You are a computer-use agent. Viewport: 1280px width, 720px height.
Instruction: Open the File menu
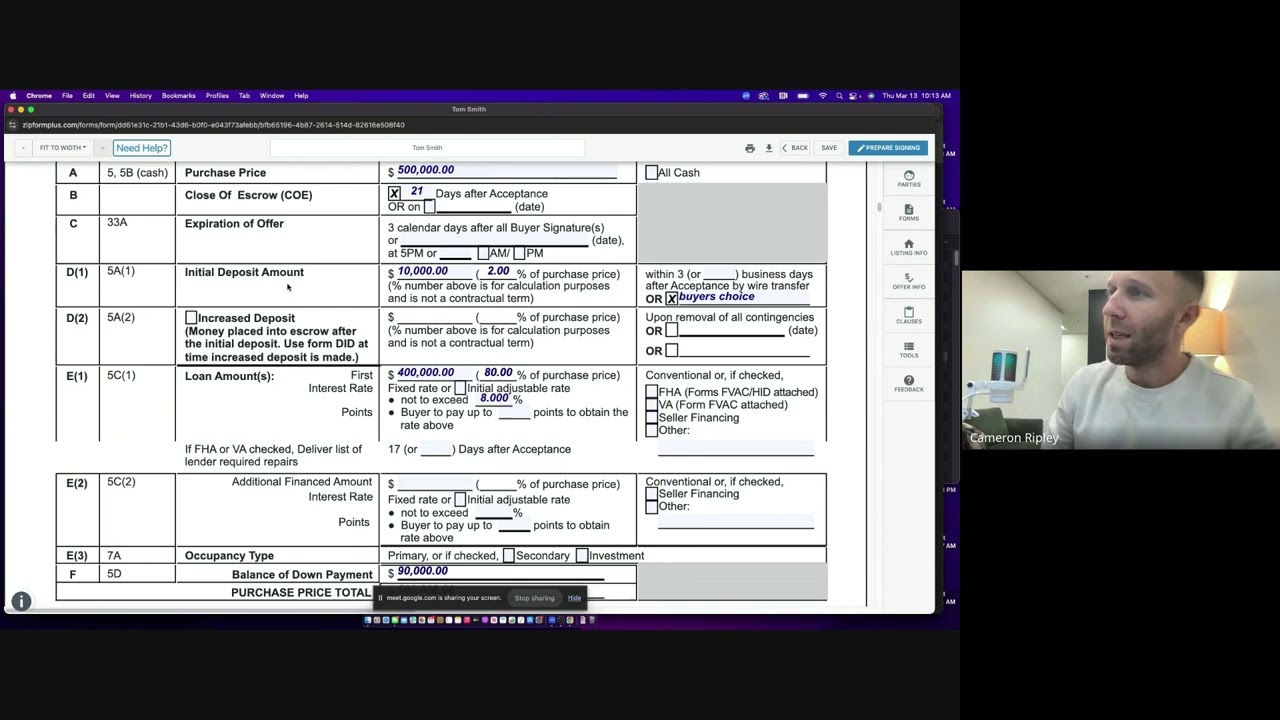coord(67,96)
